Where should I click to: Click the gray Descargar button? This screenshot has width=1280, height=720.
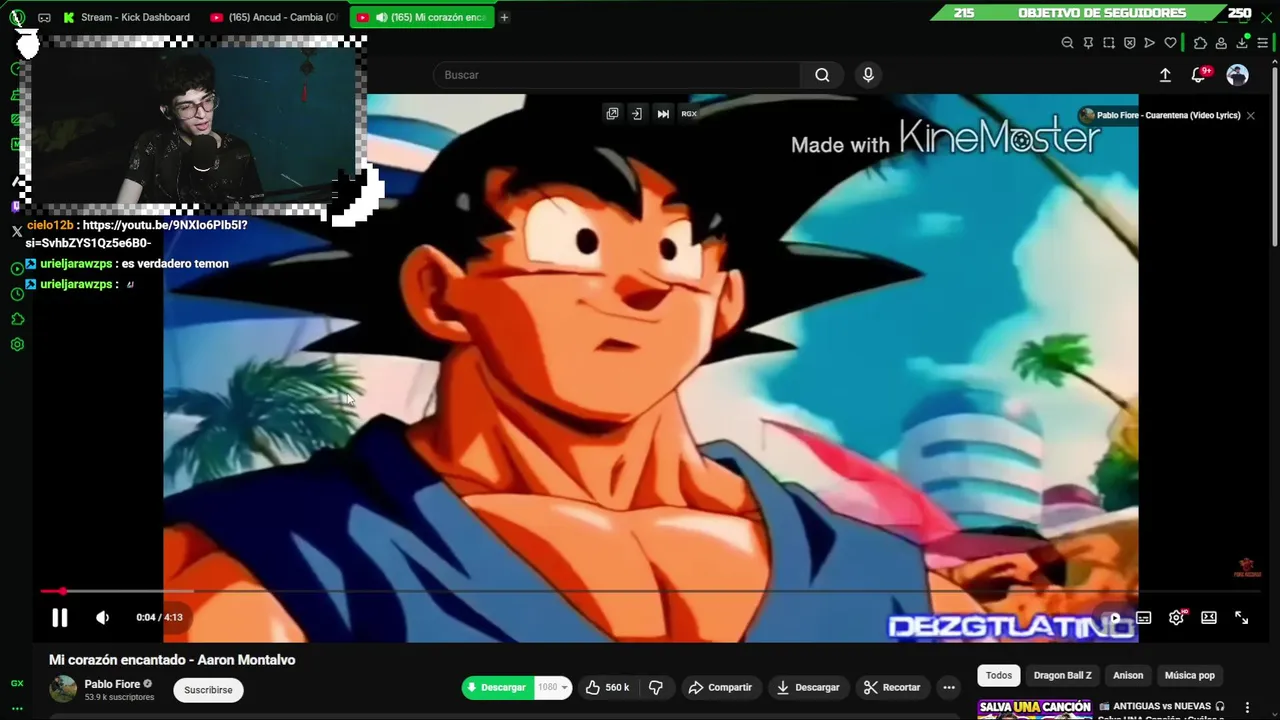coord(808,687)
